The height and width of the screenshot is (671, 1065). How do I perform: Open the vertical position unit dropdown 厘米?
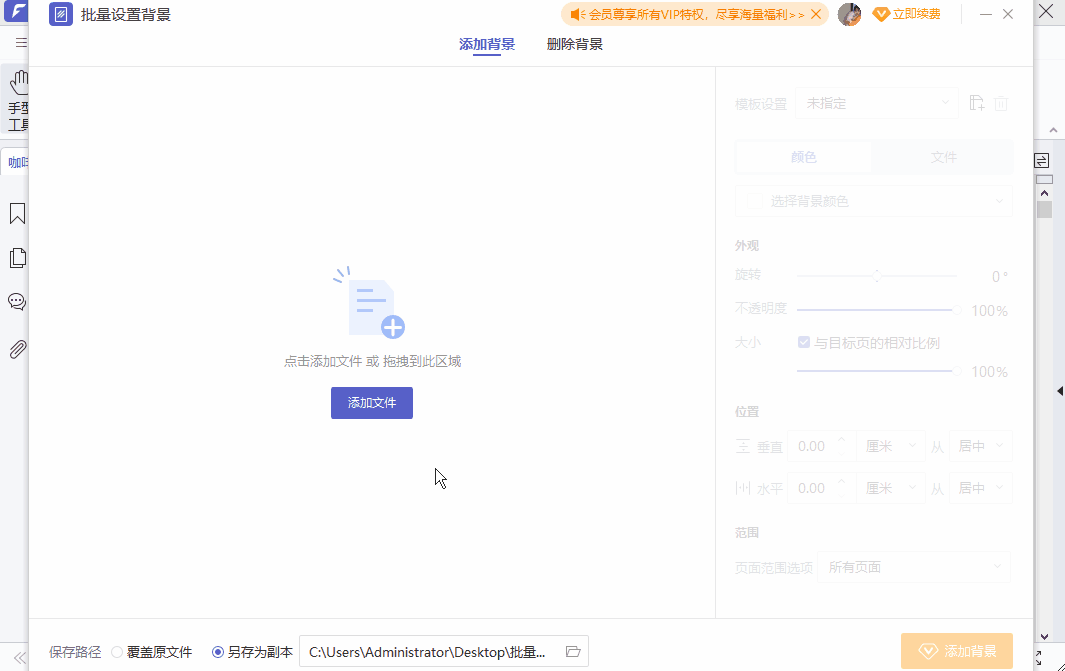(x=890, y=445)
